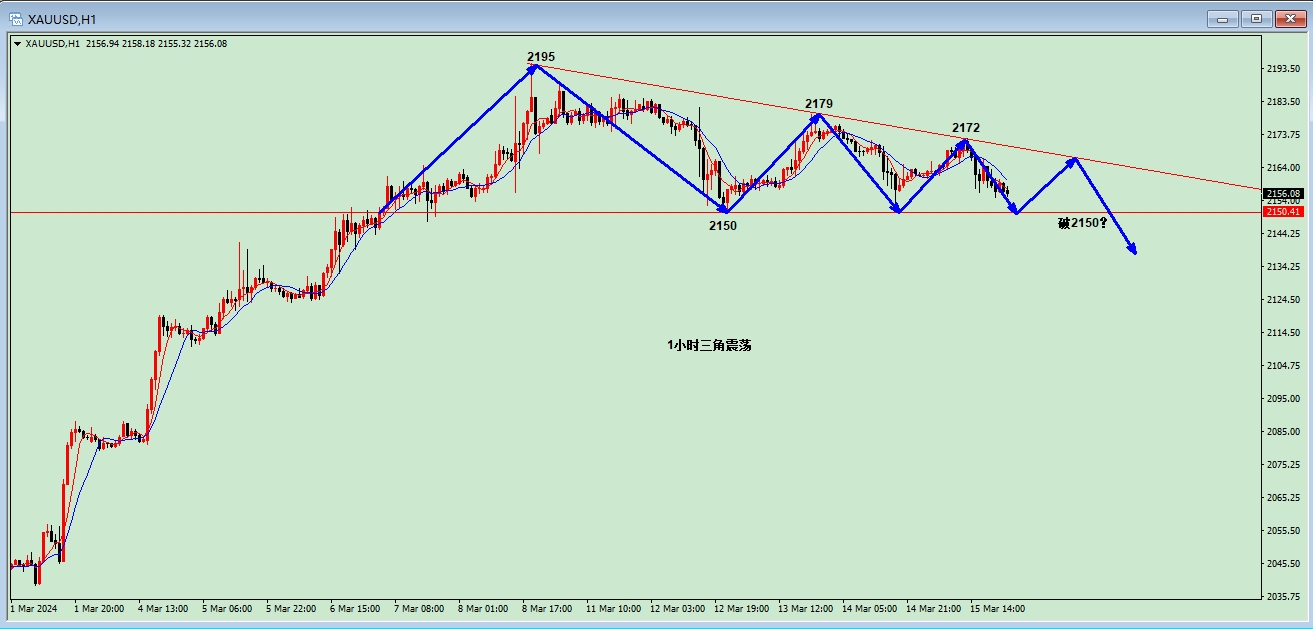Select the 1小时三角震荡 annotation text
This screenshot has width=1313, height=629.
coord(709,345)
